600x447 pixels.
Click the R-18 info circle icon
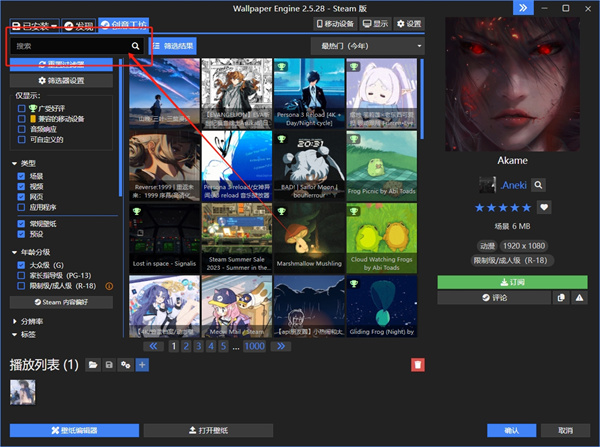point(109,286)
